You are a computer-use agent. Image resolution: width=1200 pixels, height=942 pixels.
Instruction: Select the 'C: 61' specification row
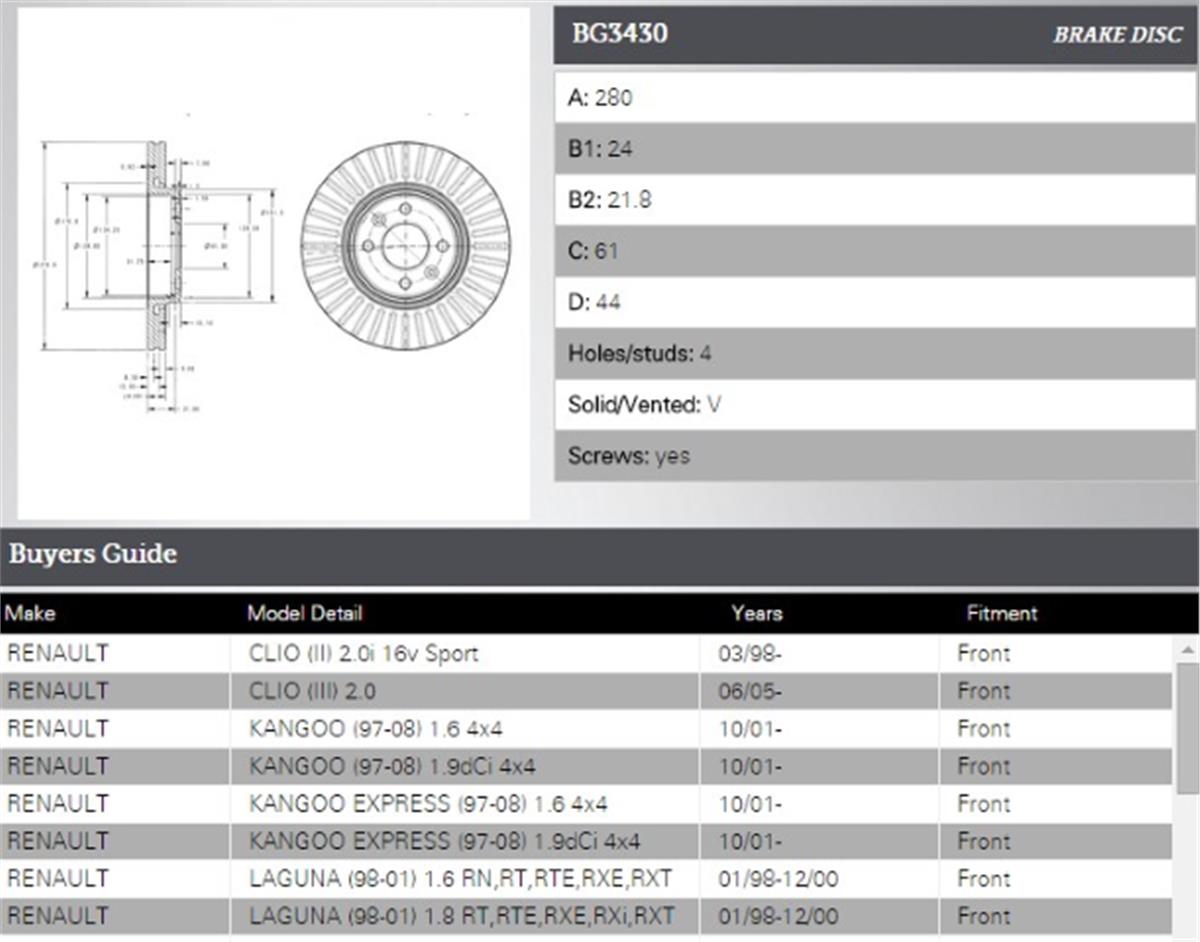click(x=875, y=251)
